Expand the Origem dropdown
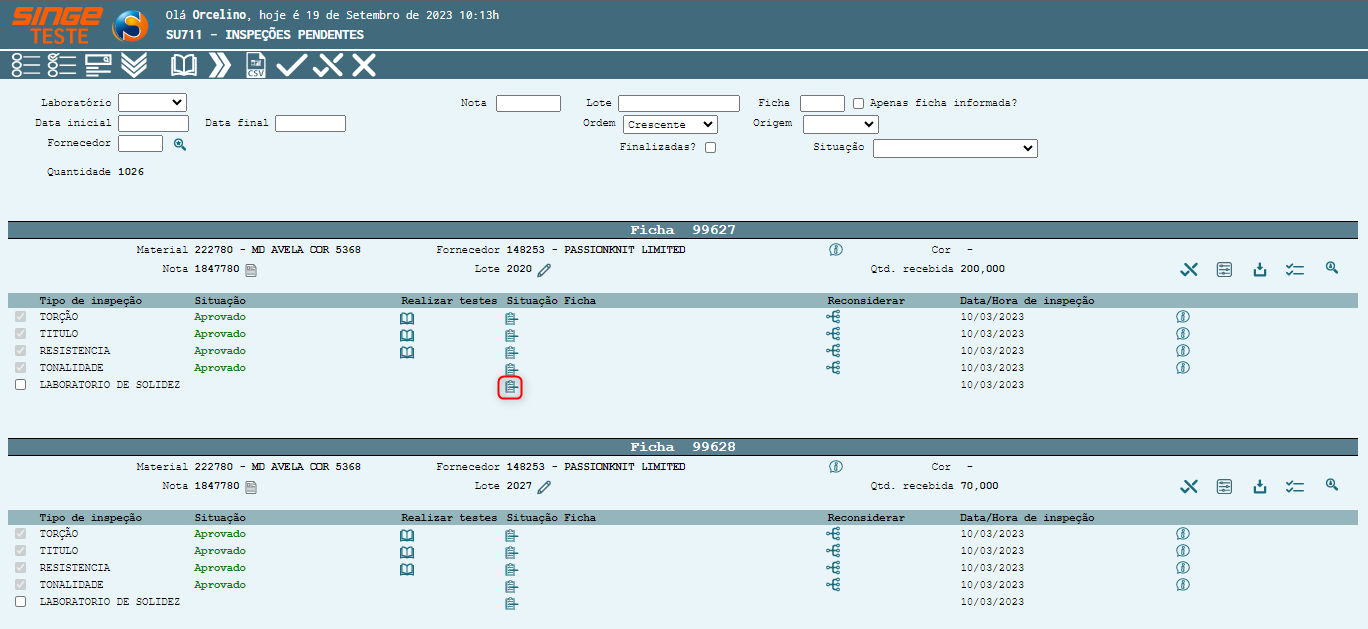 pyautogui.click(x=840, y=125)
